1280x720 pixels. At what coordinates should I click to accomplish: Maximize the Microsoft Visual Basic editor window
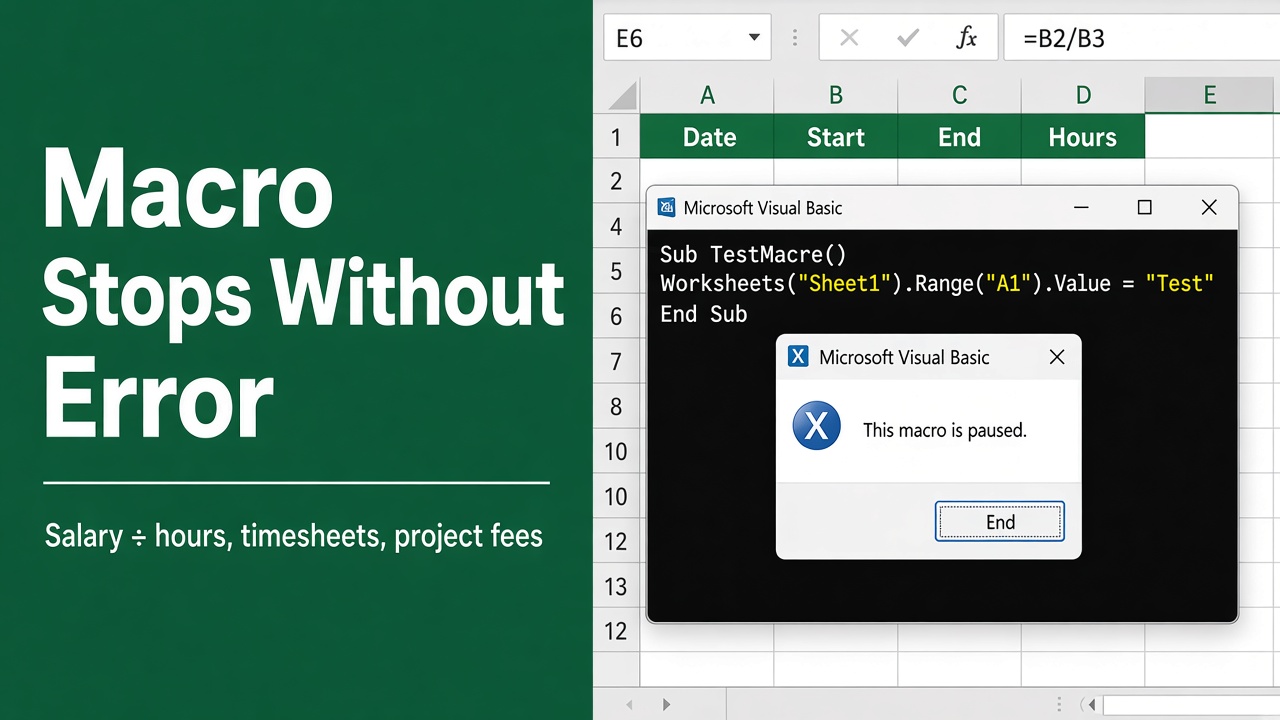pos(1145,208)
